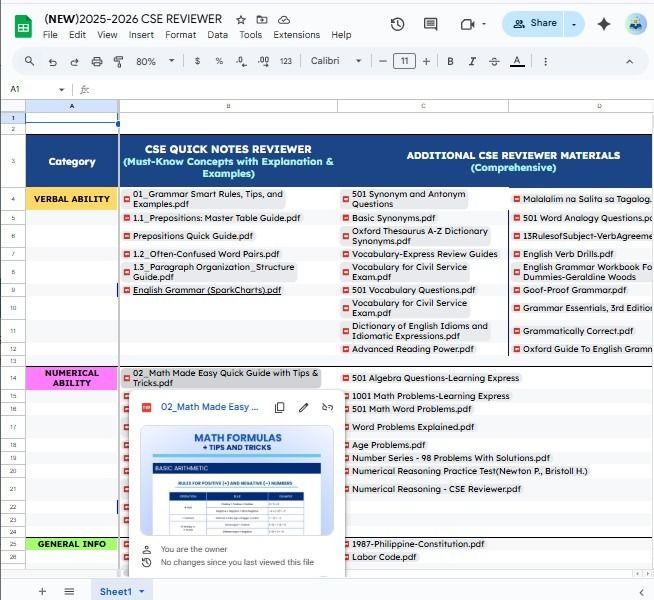This screenshot has height=600, width=654.
Task: Collapse the menus with chevron
Action: tap(629, 62)
